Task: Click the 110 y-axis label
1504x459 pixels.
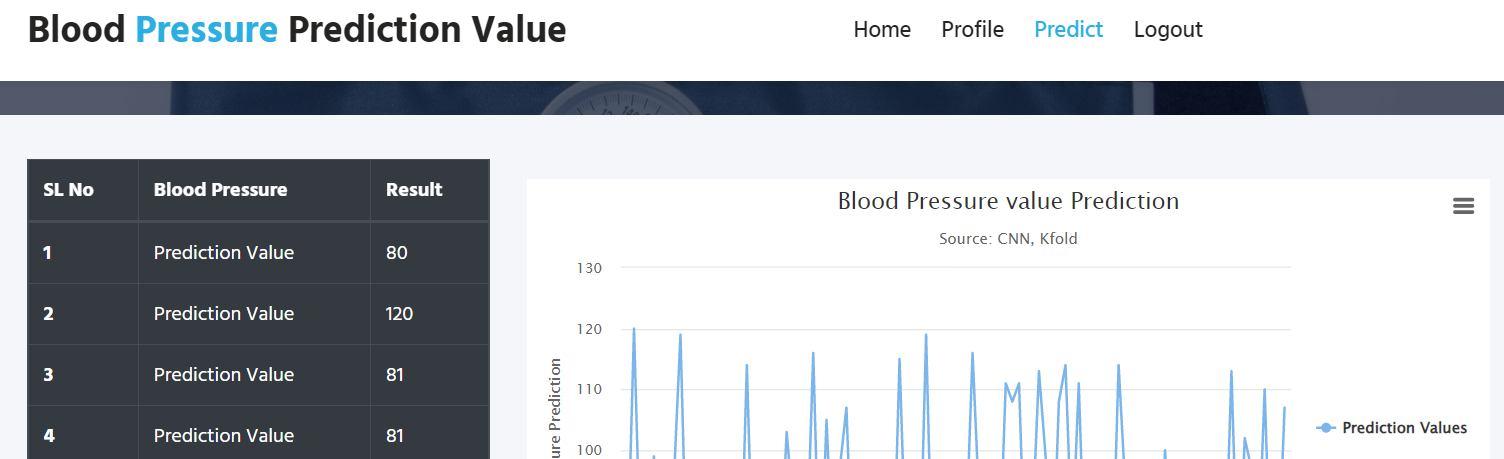Action: [589, 390]
